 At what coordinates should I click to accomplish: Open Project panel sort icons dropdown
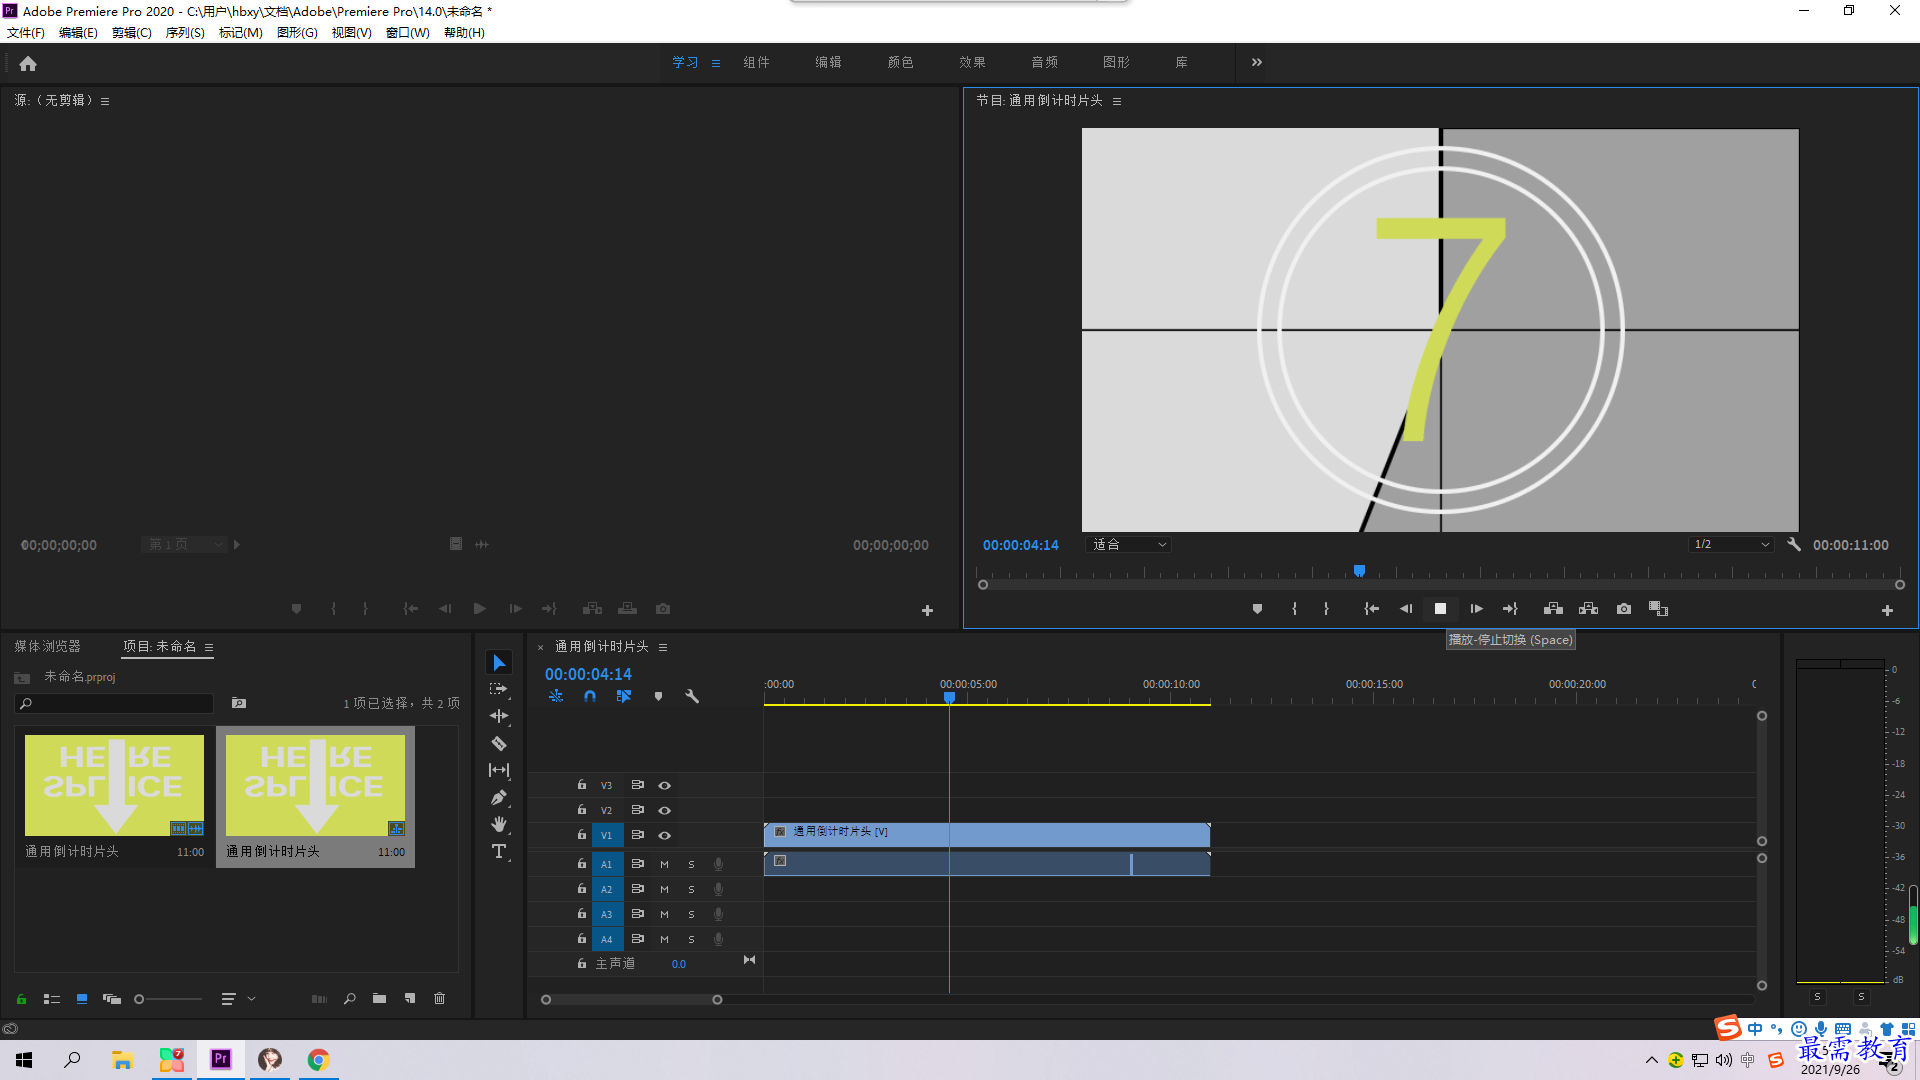[238, 998]
